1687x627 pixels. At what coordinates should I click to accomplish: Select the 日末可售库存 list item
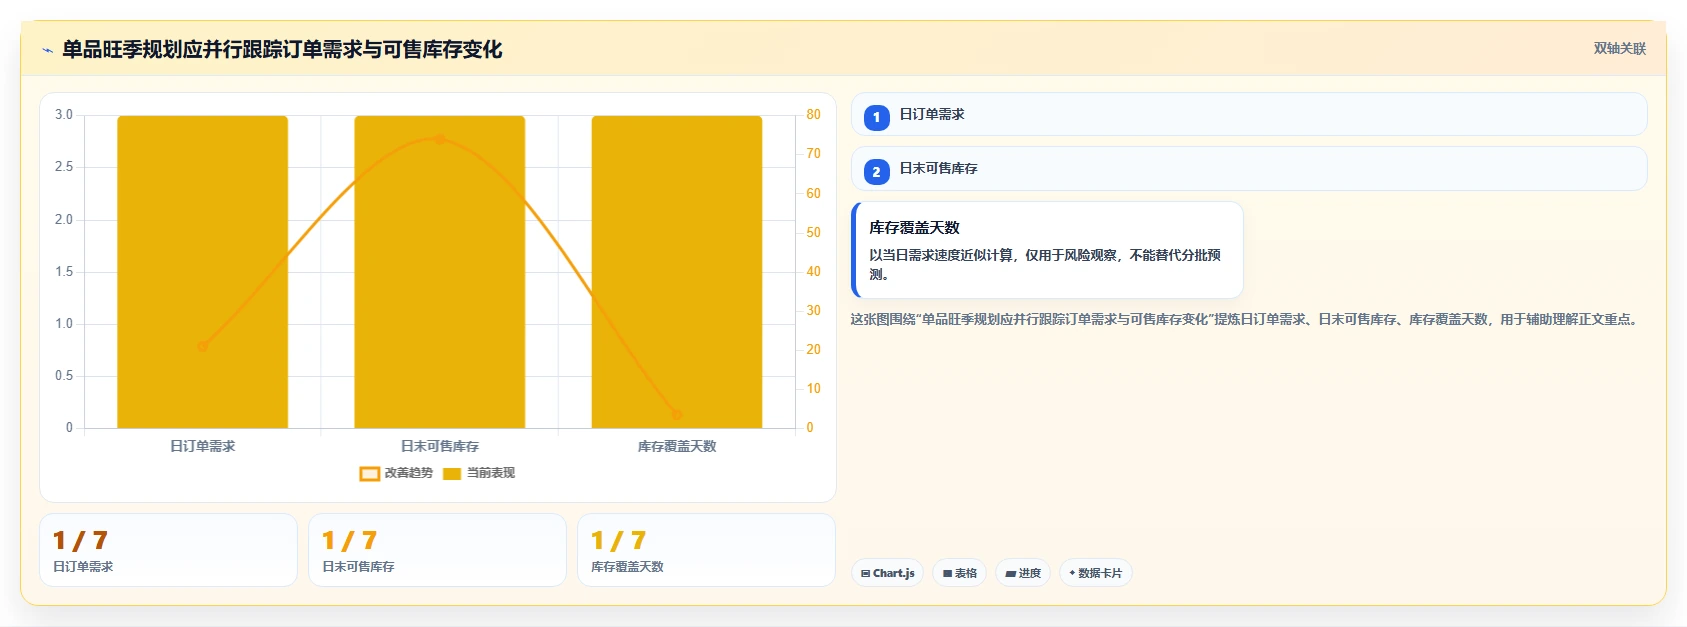[x=1249, y=168]
